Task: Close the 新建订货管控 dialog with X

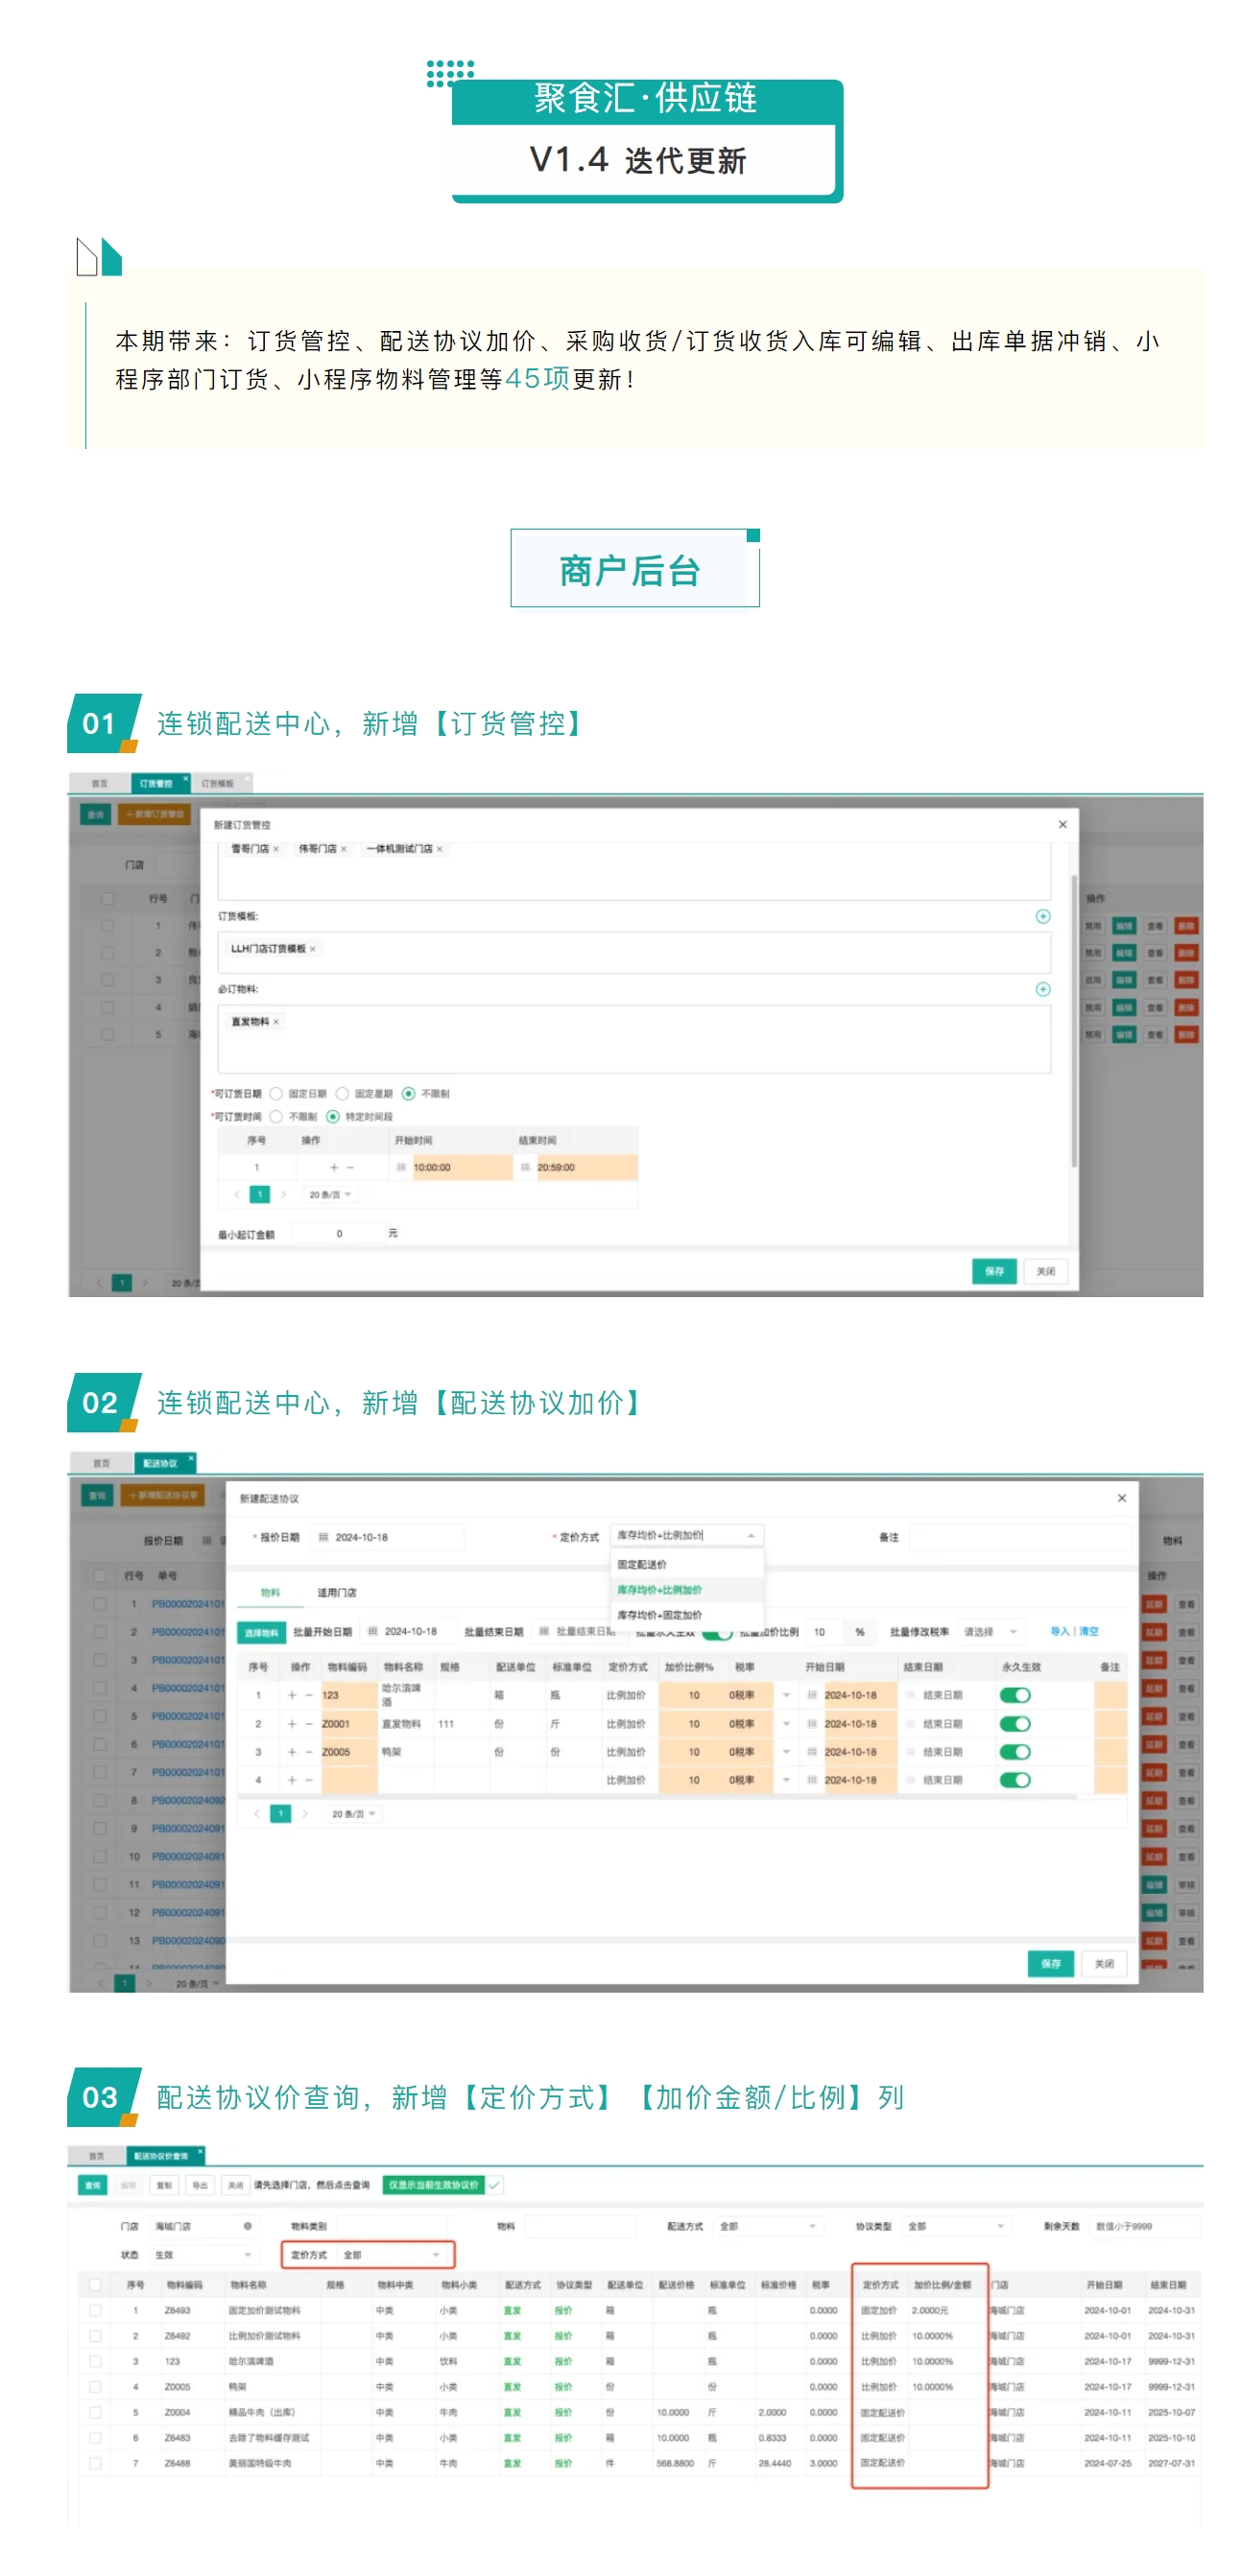Action: (x=1062, y=824)
